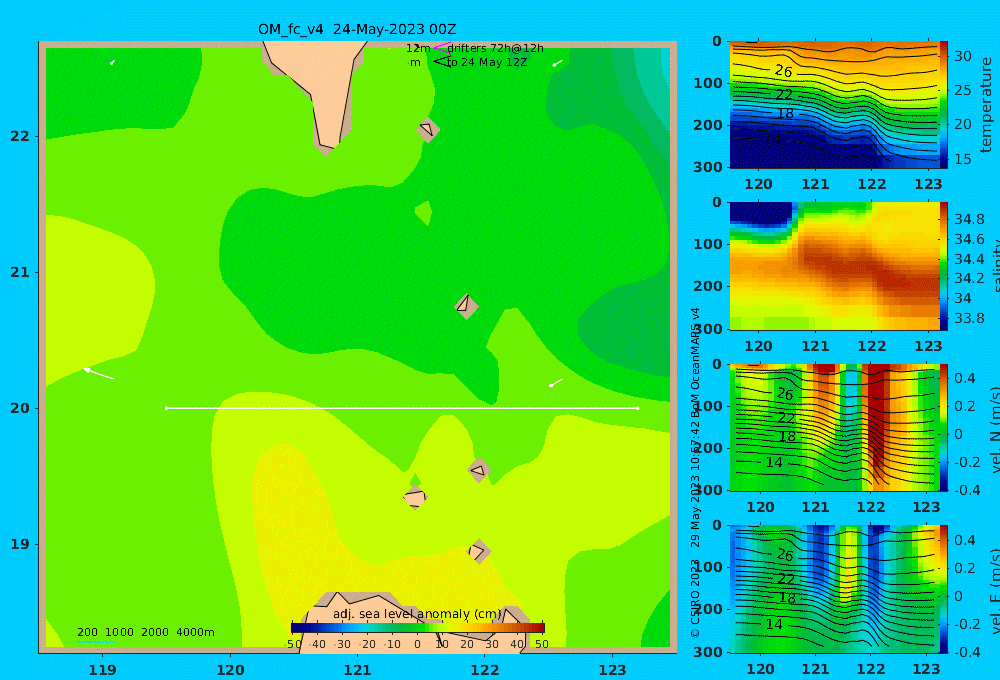The height and width of the screenshot is (680, 1000).
Task: Click the white drifter arrow near 119E 20.3N
Action: point(99,373)
